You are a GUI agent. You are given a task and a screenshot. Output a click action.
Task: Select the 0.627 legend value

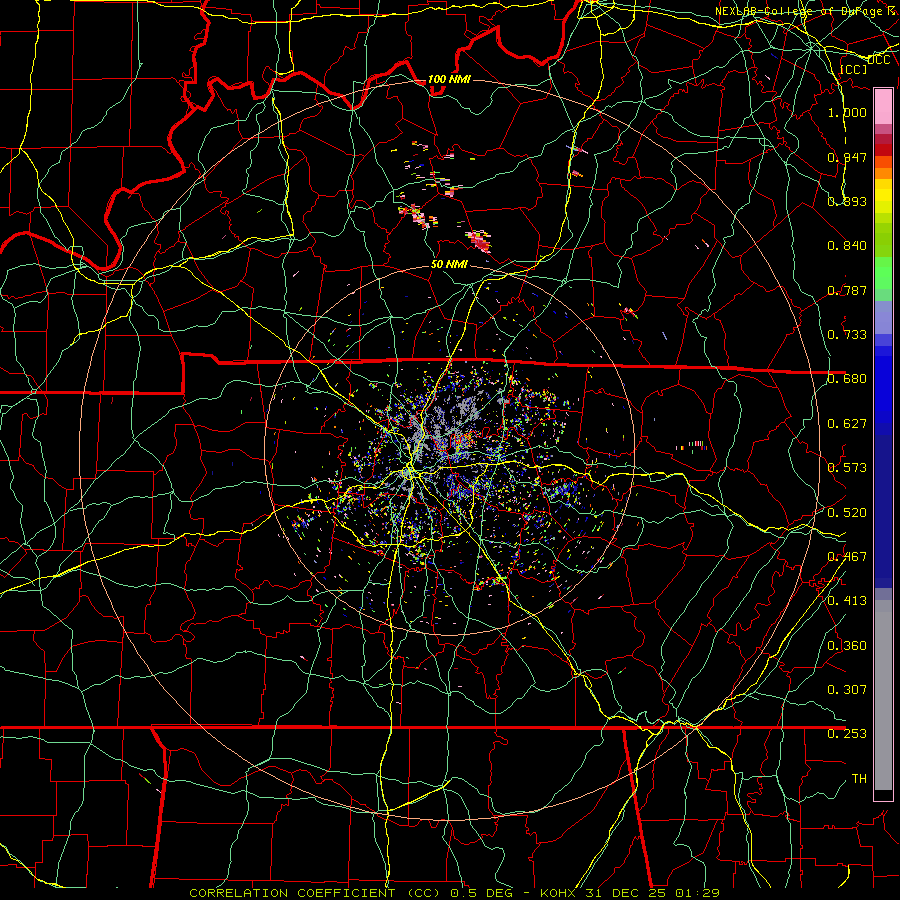(847, 423)
